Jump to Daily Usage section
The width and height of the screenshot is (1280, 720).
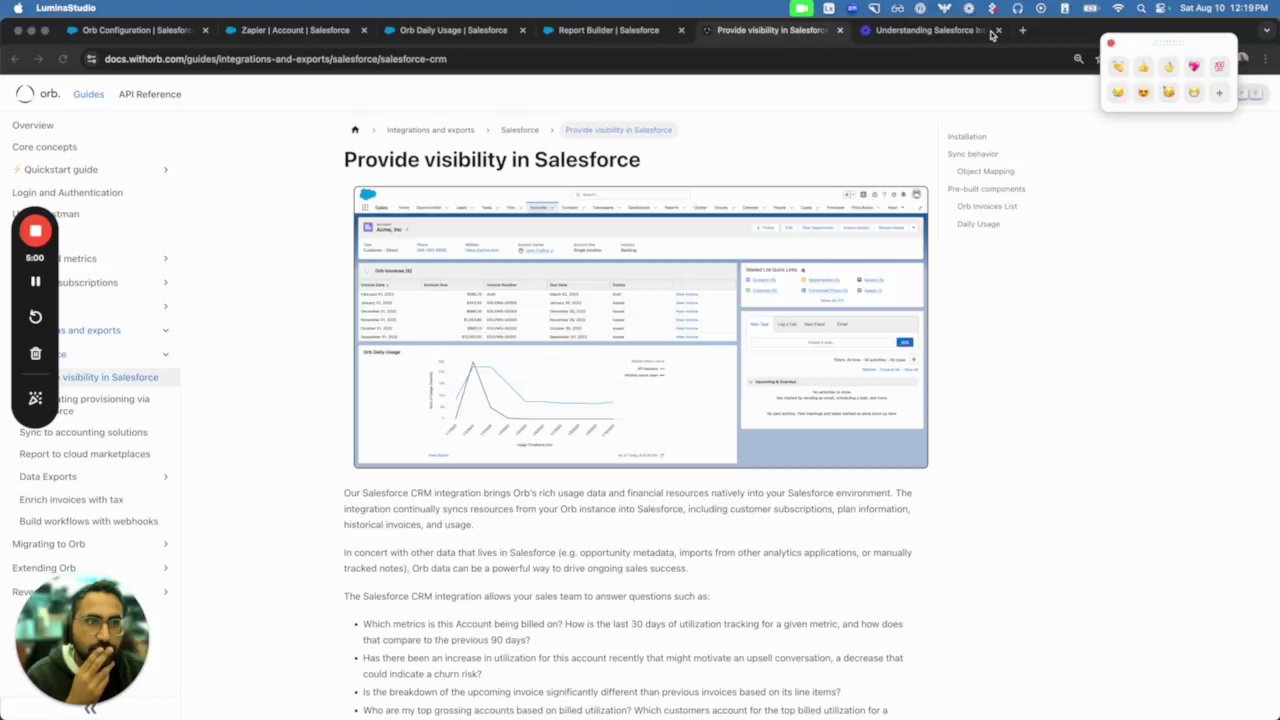(978, 224)
